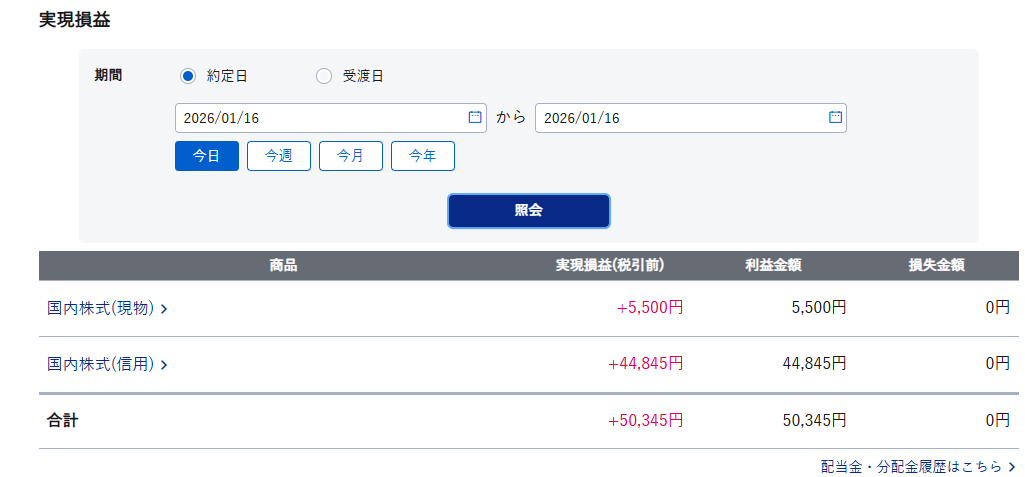Click the chevron beside 国内株式(現物)
Viewport: 1025px width, 477px height.
(x=164, y=309)
